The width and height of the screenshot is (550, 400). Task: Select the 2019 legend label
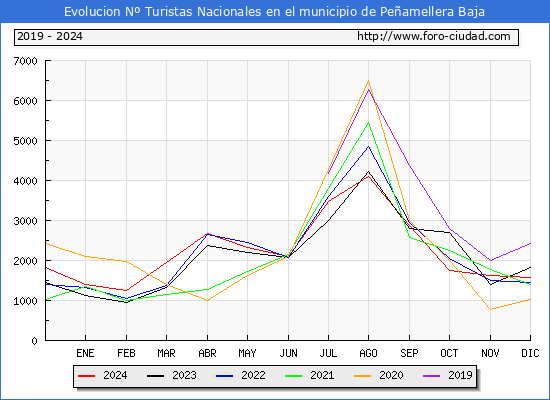point(460,375)
